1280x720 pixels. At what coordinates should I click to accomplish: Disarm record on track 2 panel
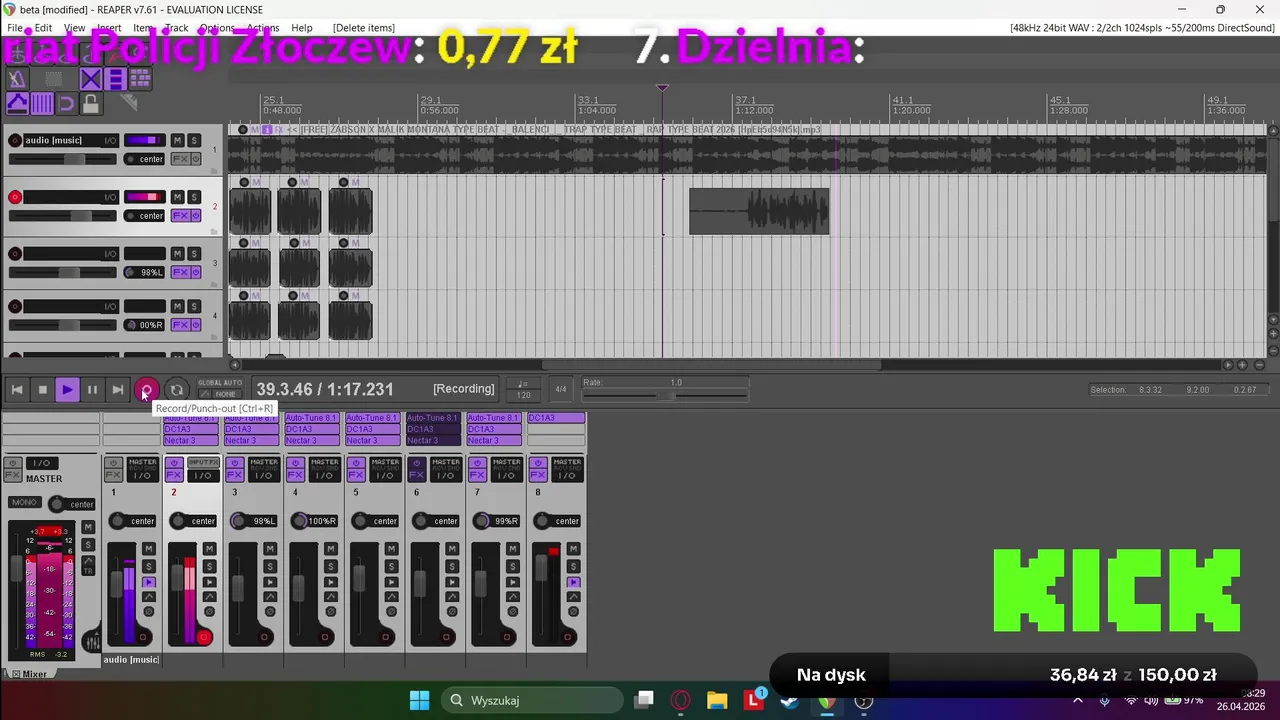click(15, 197)
